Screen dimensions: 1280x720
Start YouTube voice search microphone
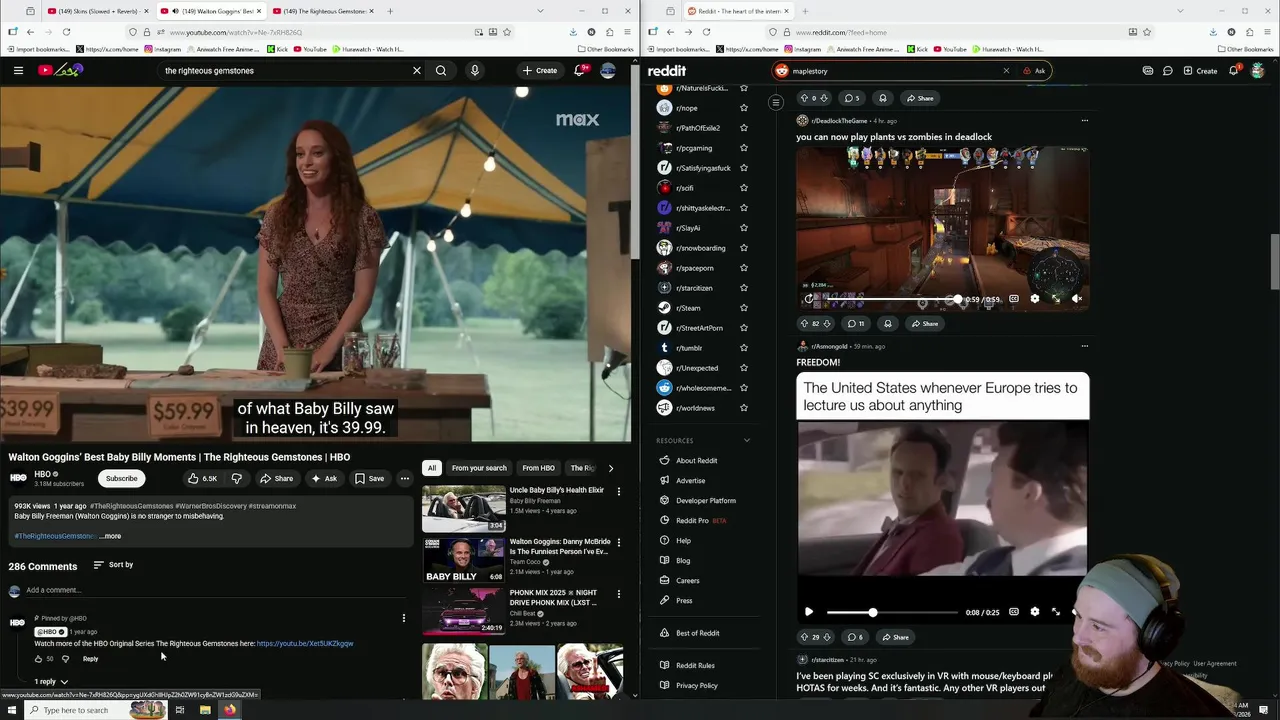[474, 71]
